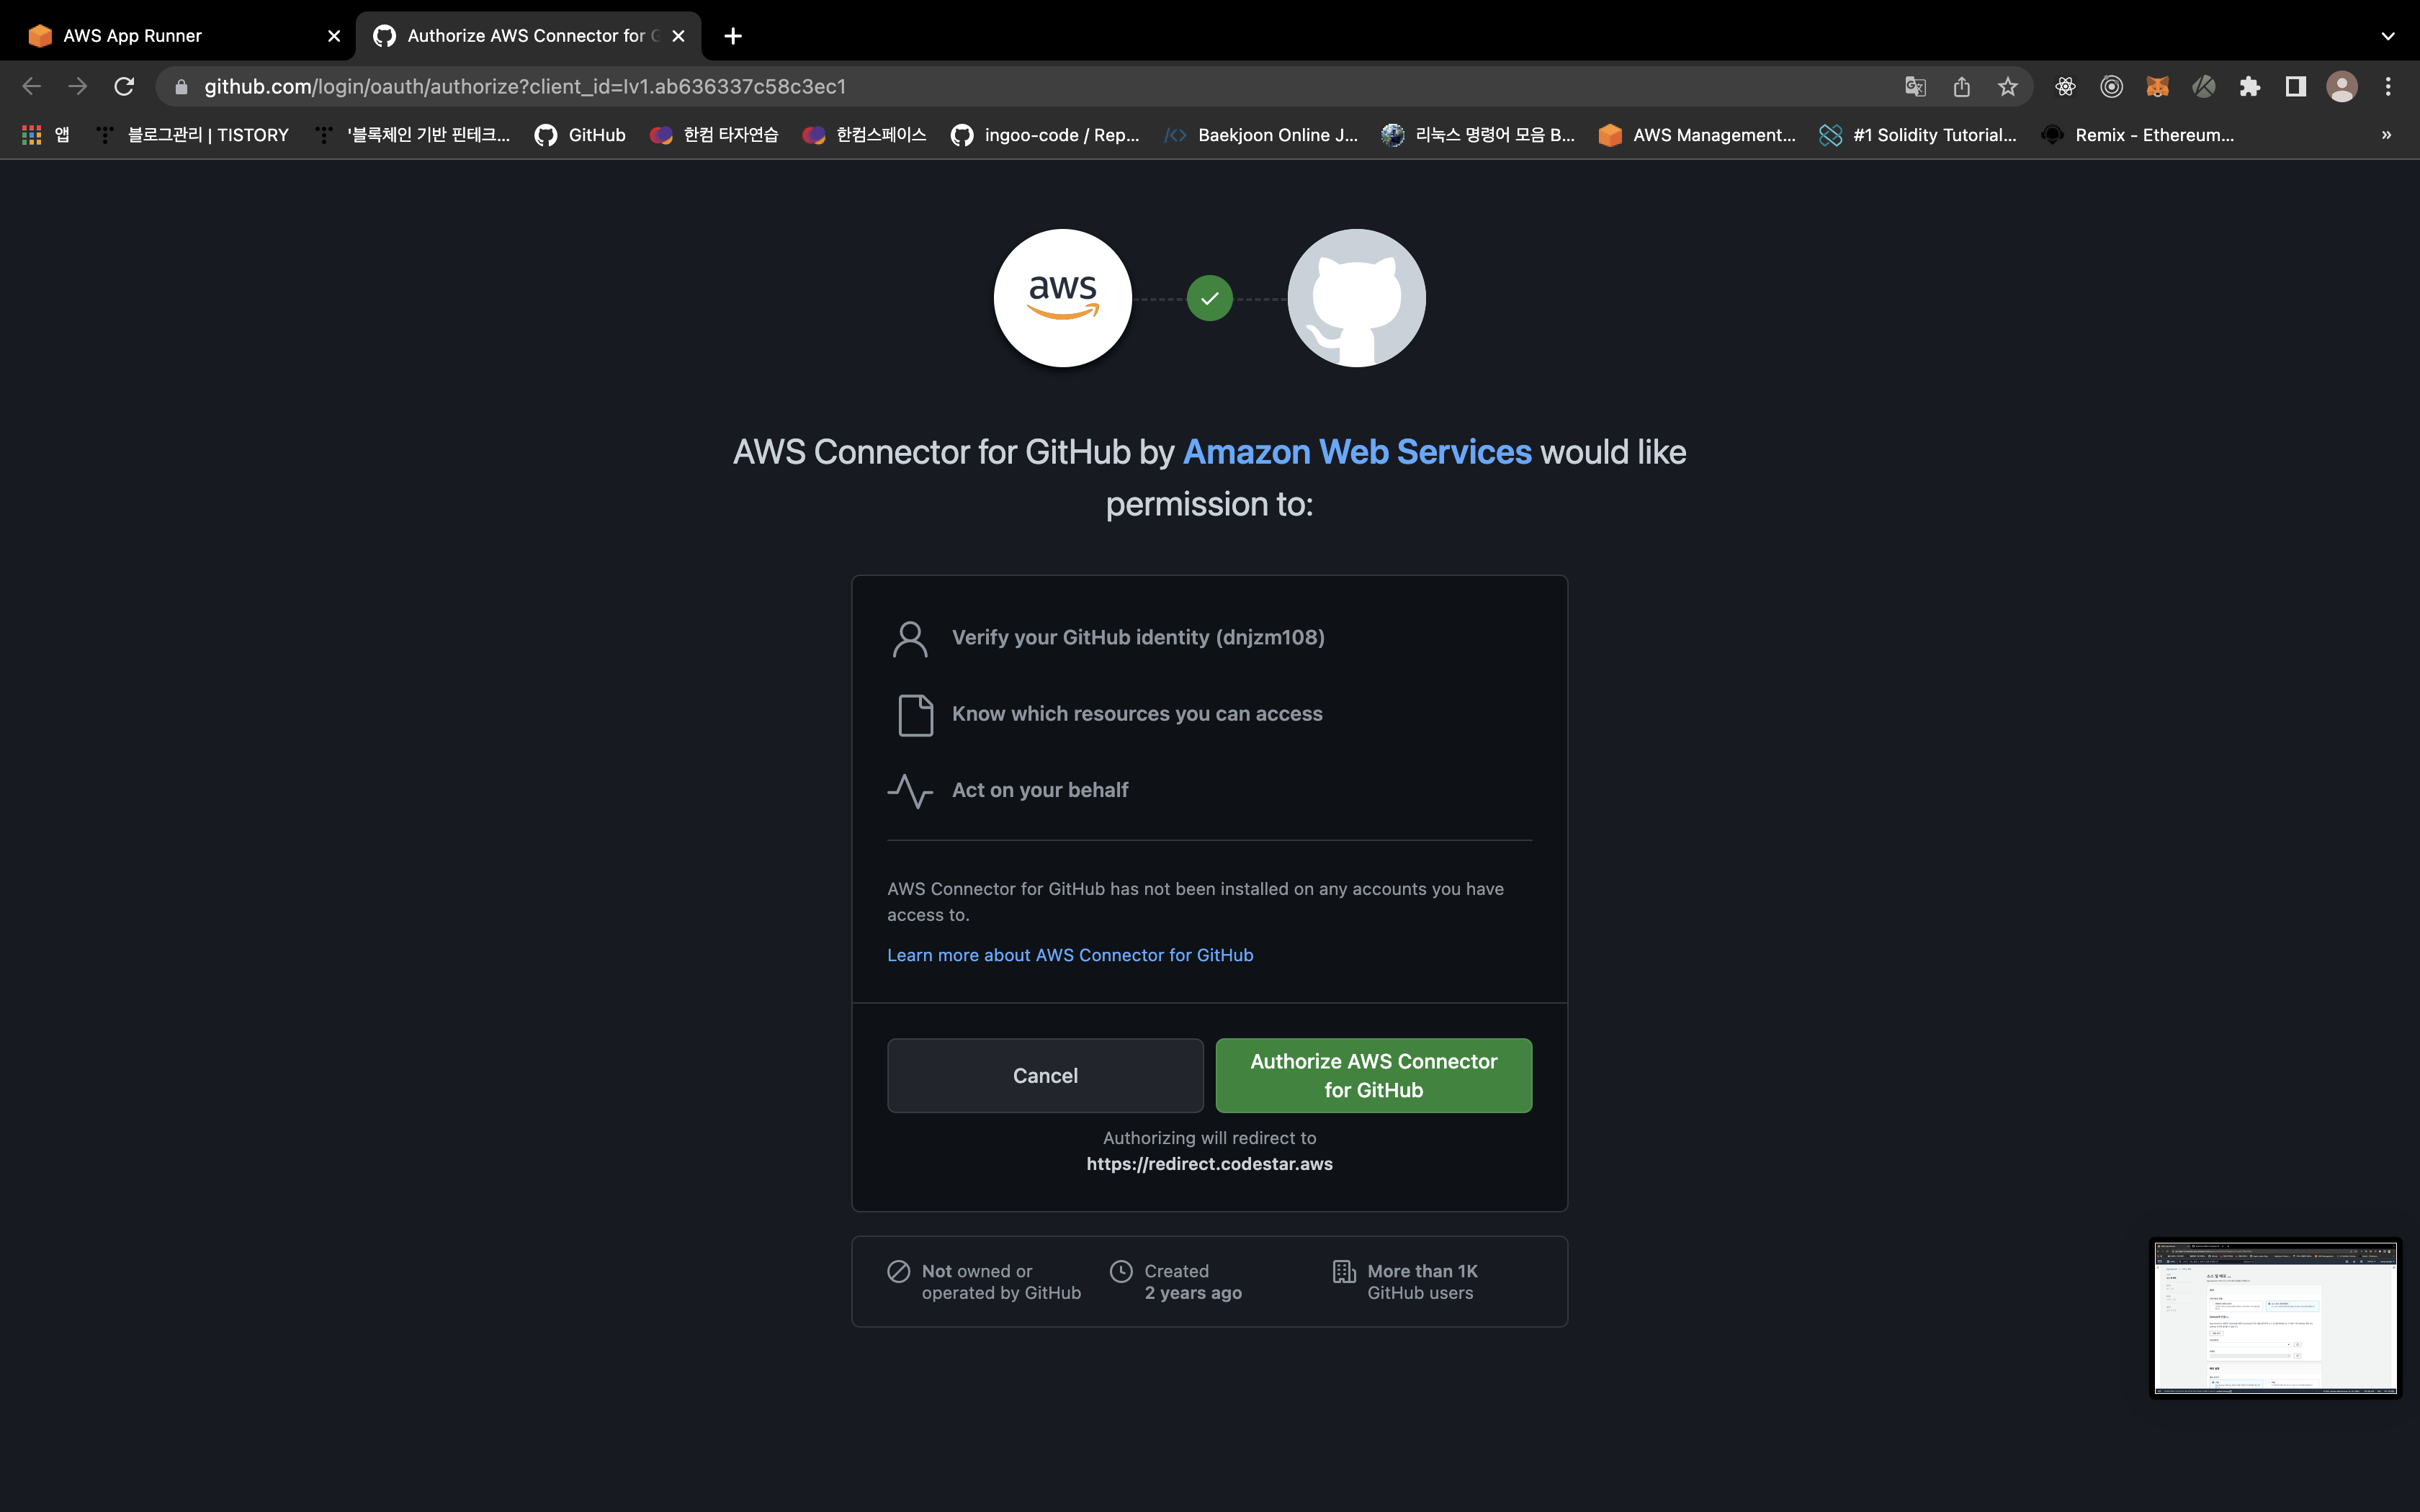Open Learn more about AWS Connector link

pos(1069,955)
